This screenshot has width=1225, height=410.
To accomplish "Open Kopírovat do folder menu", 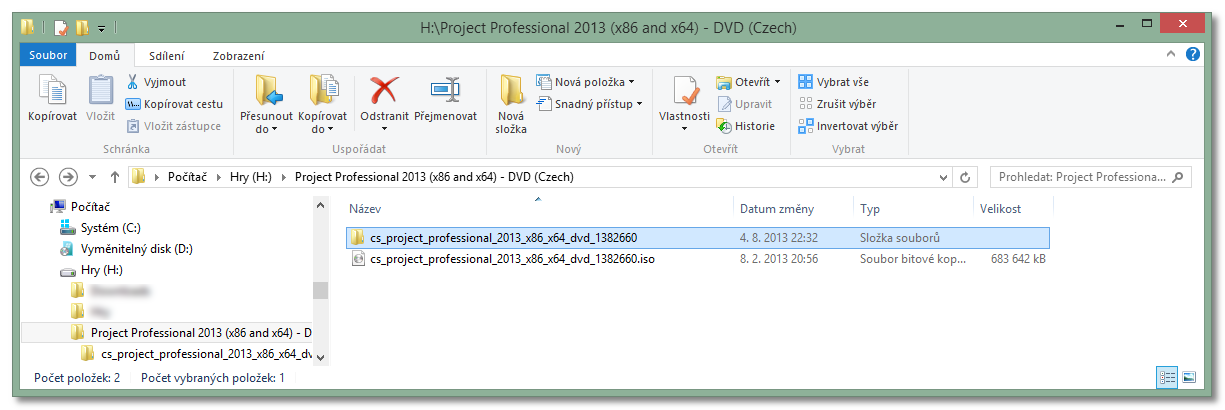I will coord(322,105).
